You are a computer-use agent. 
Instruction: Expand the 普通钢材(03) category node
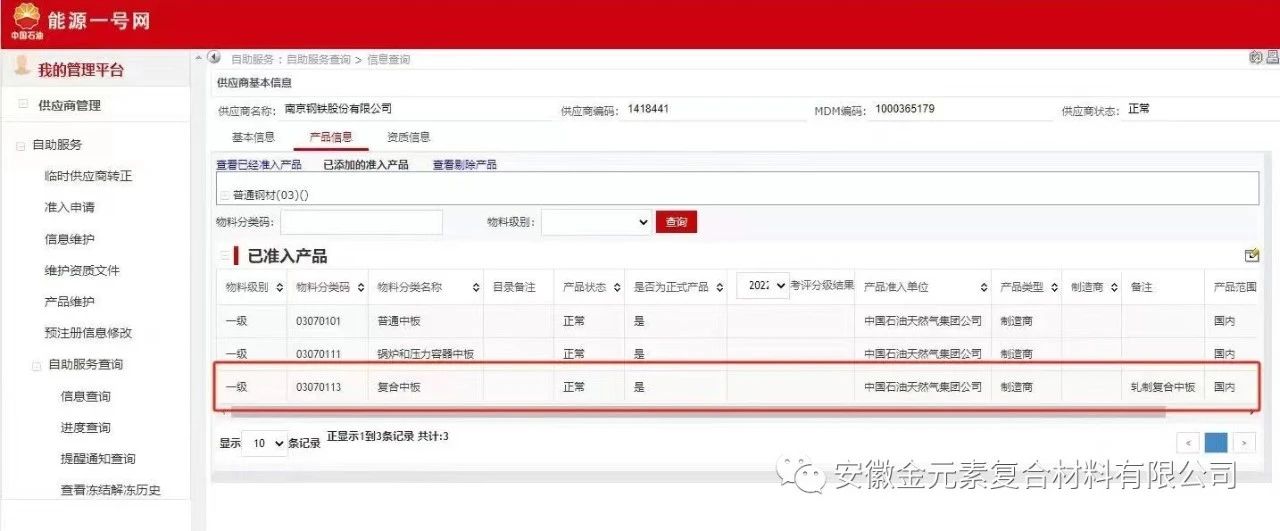pyautogui.click(x=224, y=196)
